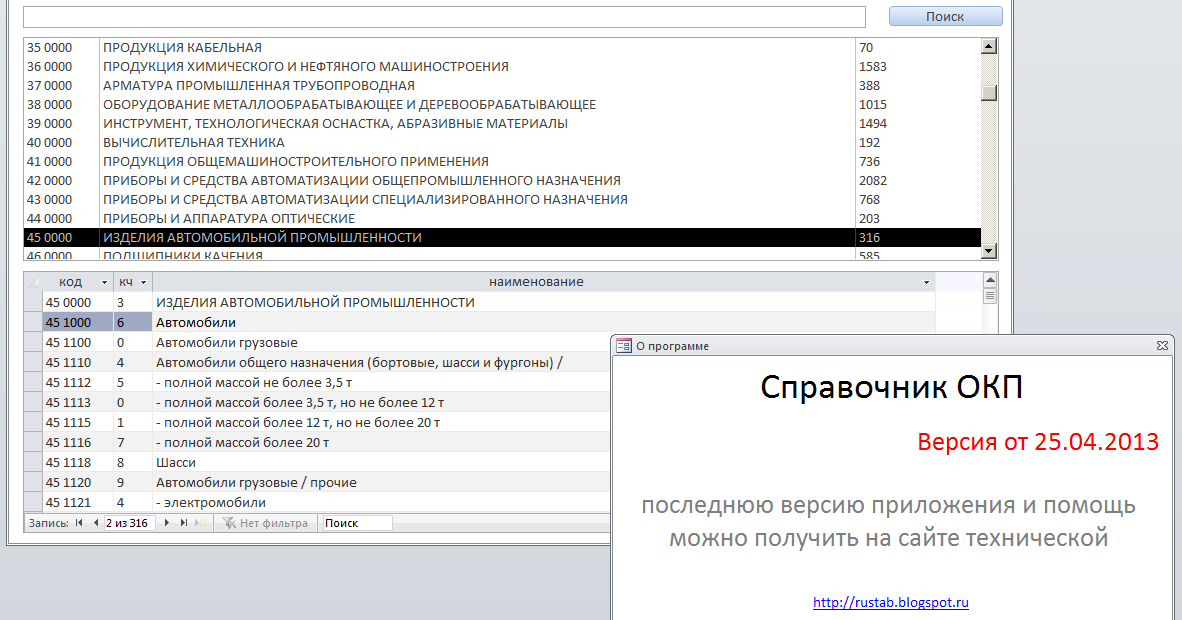Viewport: 1182px width, 620px height.
Task: Select row 'ПРИБОРЫ И СРЕДСТВА АВТОМАТИЗАЦИИ СПЕЦИАЛИЗИРОВАННОГО НАЗНАЧЕНИЯ'
Action: 502,199
